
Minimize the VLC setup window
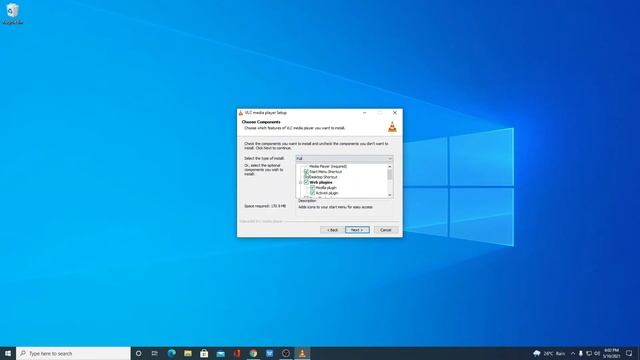pos(364,113)
